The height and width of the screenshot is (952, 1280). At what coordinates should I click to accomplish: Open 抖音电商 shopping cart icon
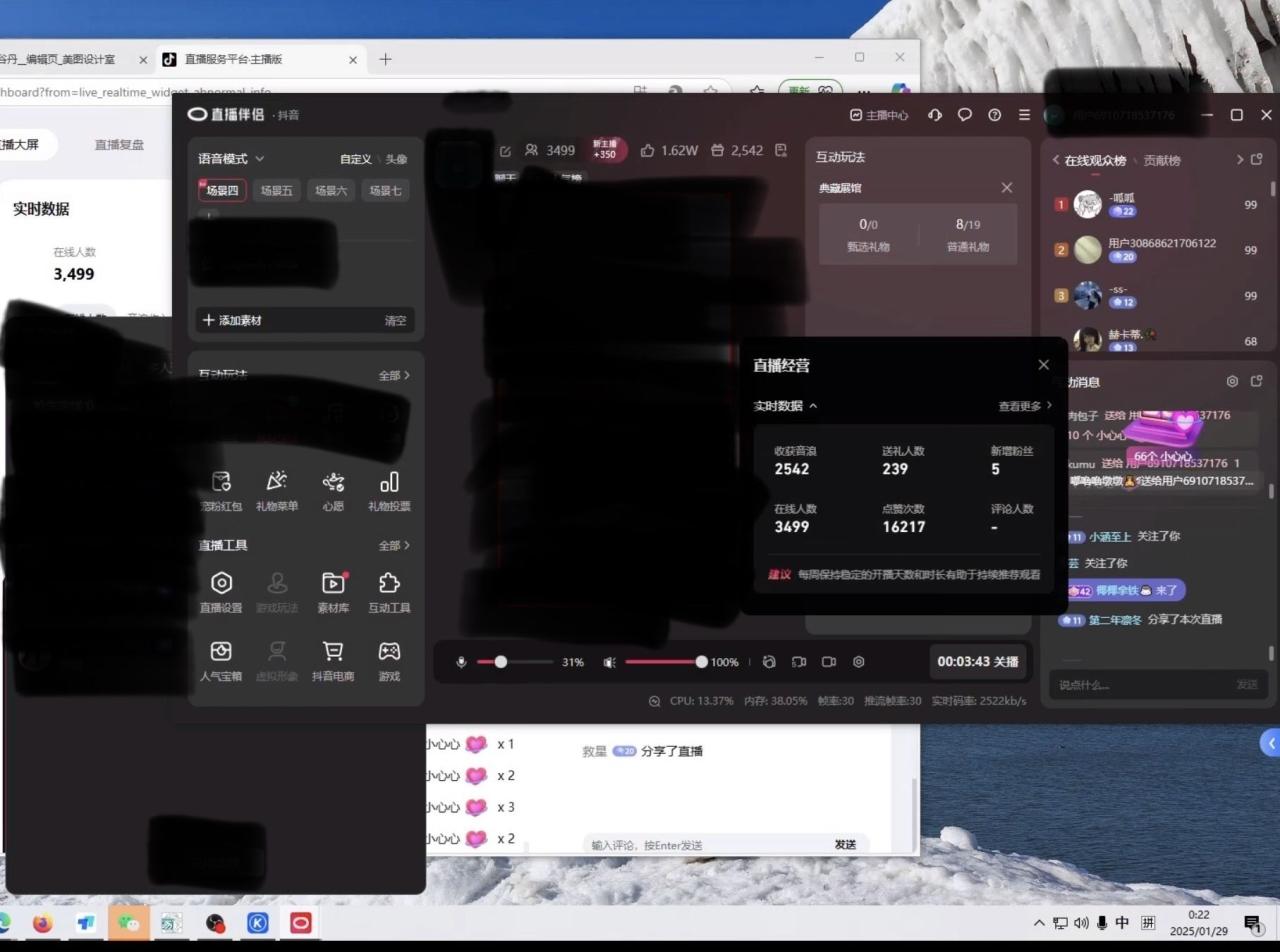pyautogui.click(x=333, y=652)
